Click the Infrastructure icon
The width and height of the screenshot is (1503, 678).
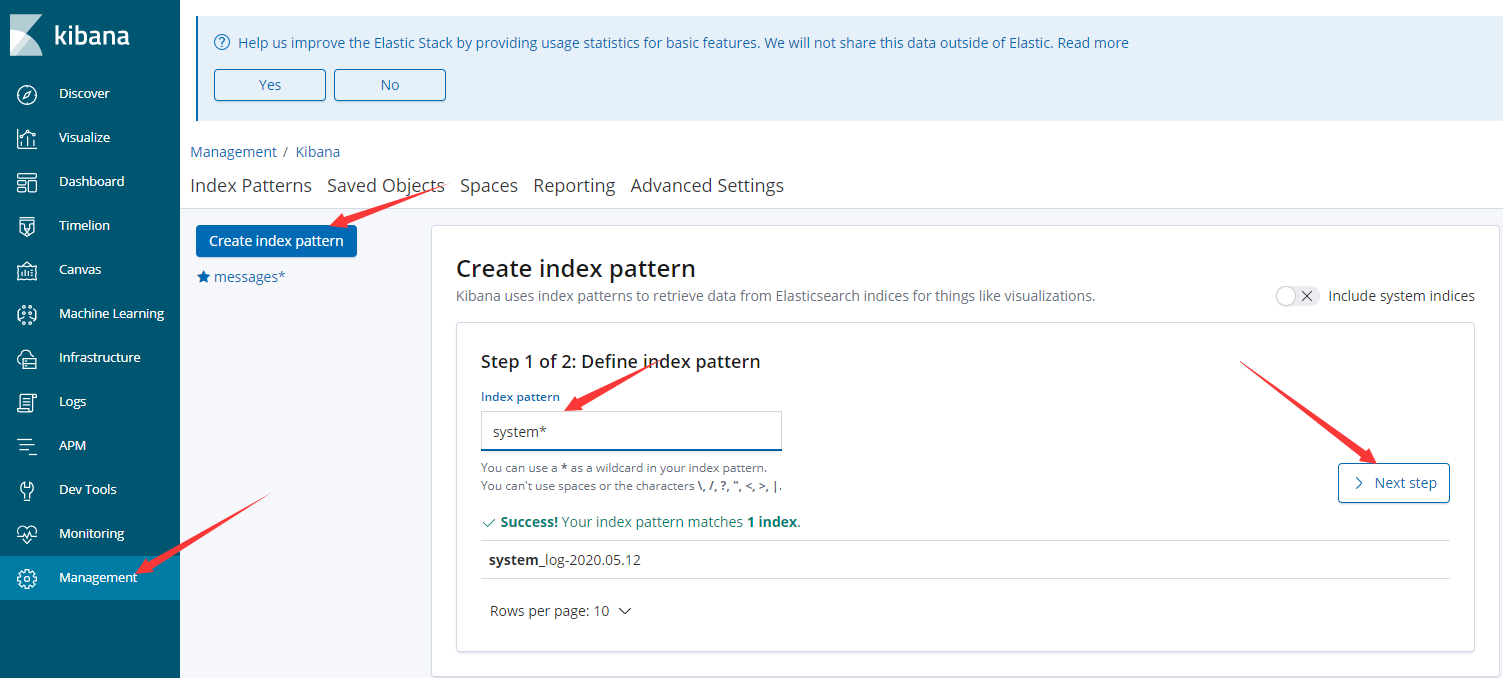pos(27,358)
